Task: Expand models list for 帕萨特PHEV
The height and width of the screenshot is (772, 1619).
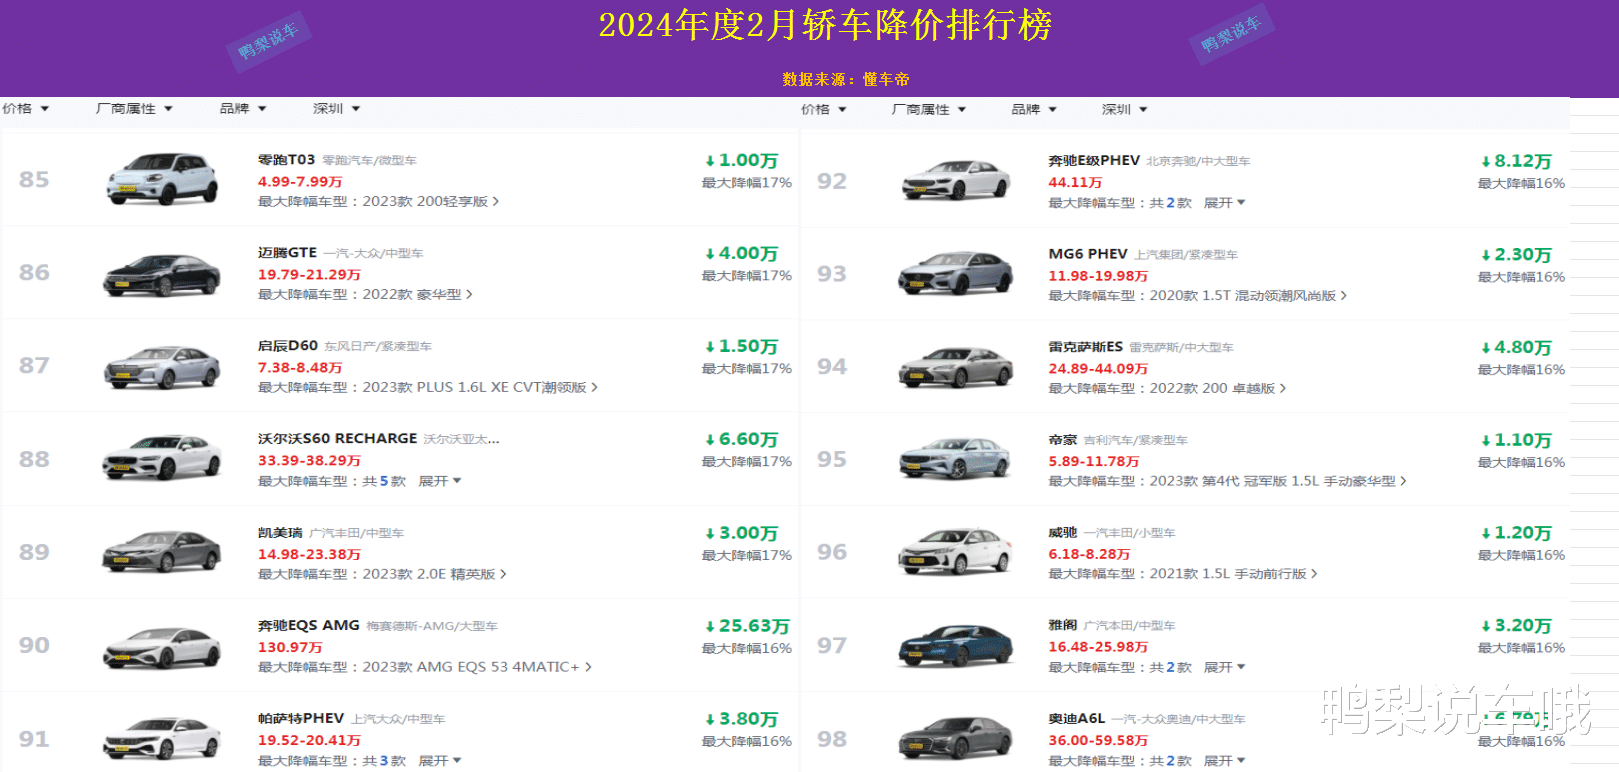Action: point(440,761)
